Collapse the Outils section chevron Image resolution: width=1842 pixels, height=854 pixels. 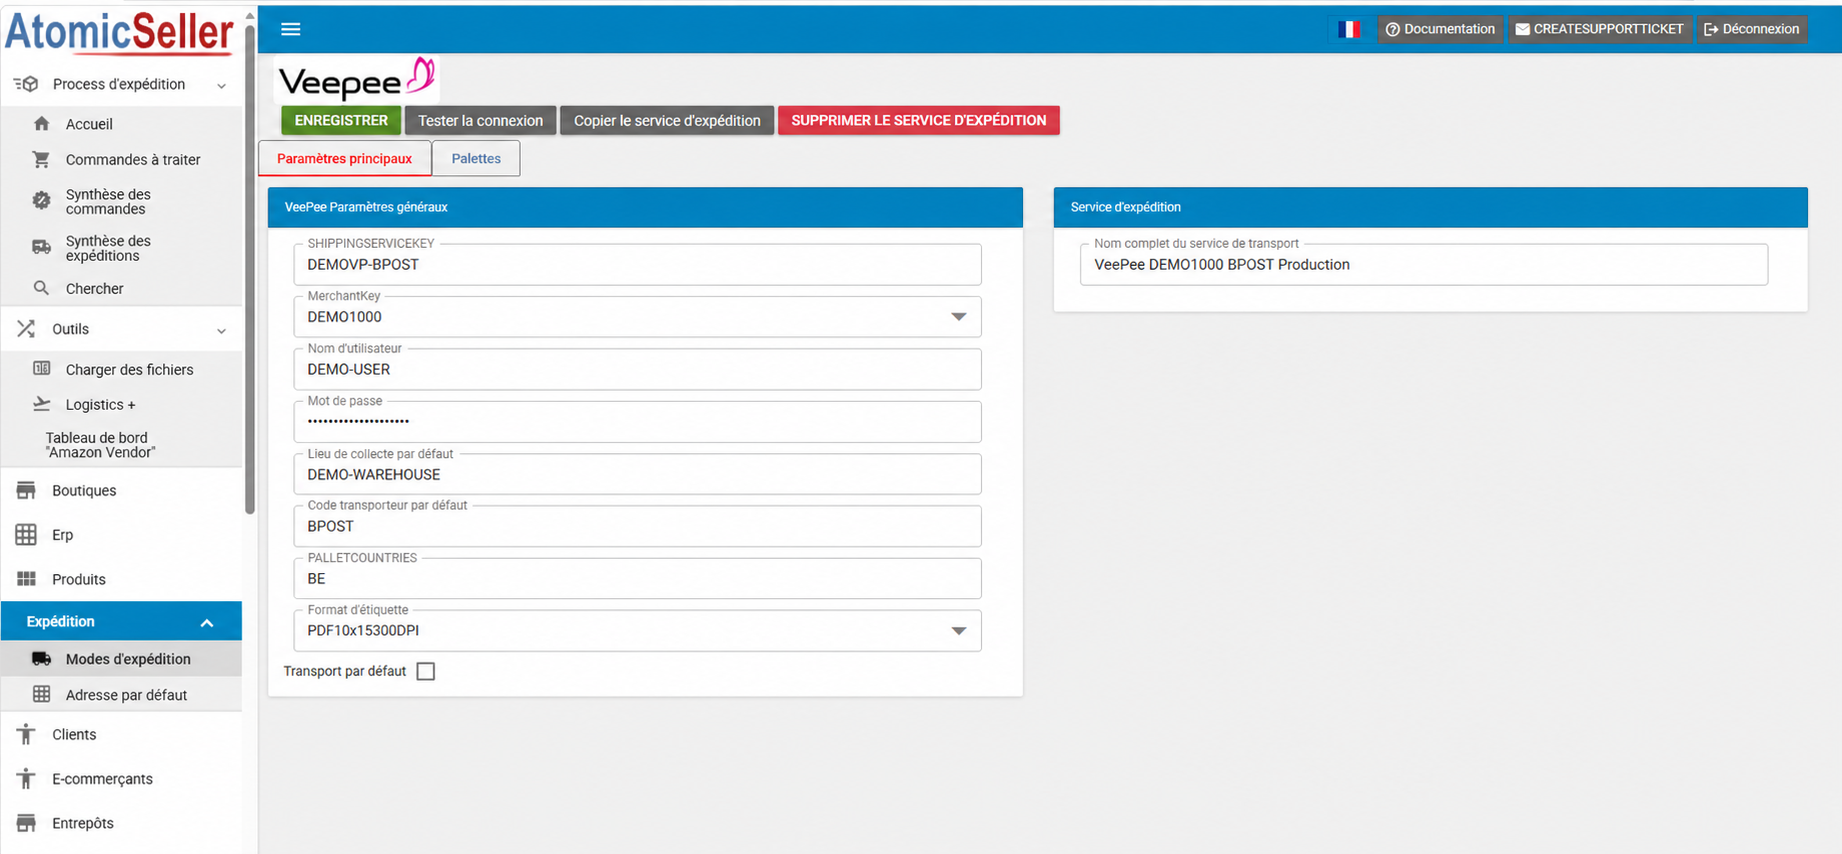(x=221, y=330)
